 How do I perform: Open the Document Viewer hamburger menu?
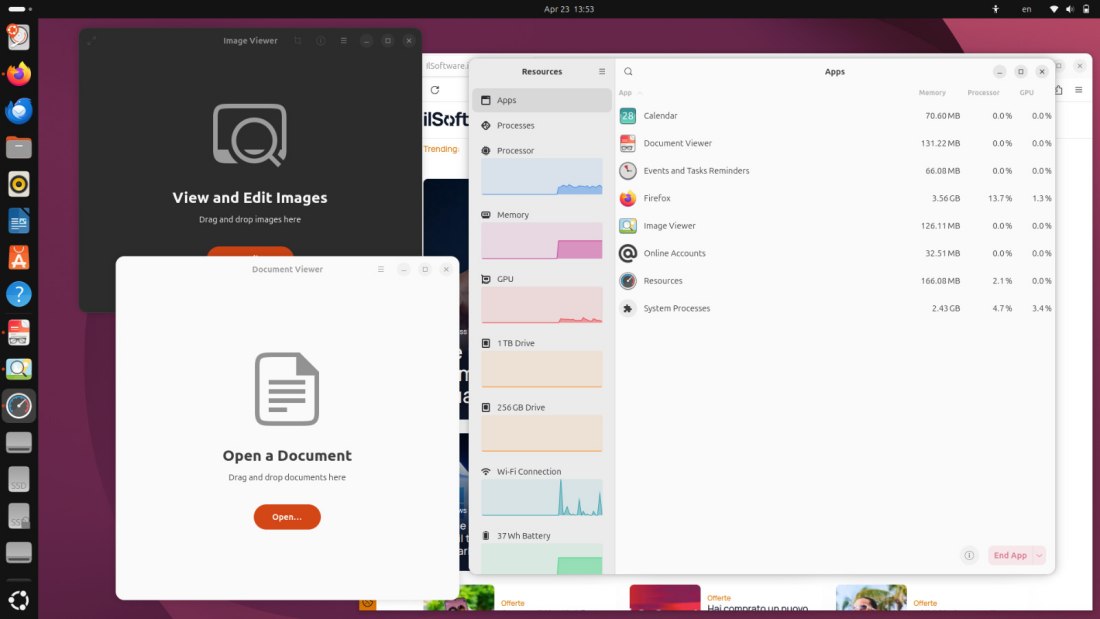click(380, 269)
